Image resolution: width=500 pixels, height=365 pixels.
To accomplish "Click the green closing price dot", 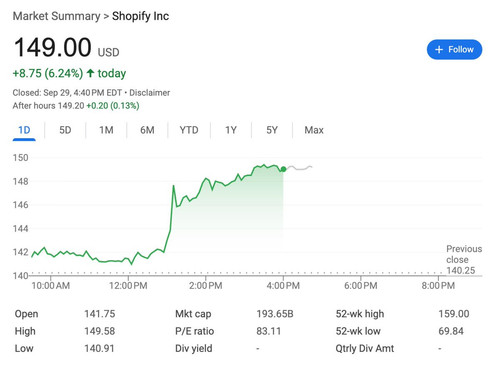I will point(283,169).
